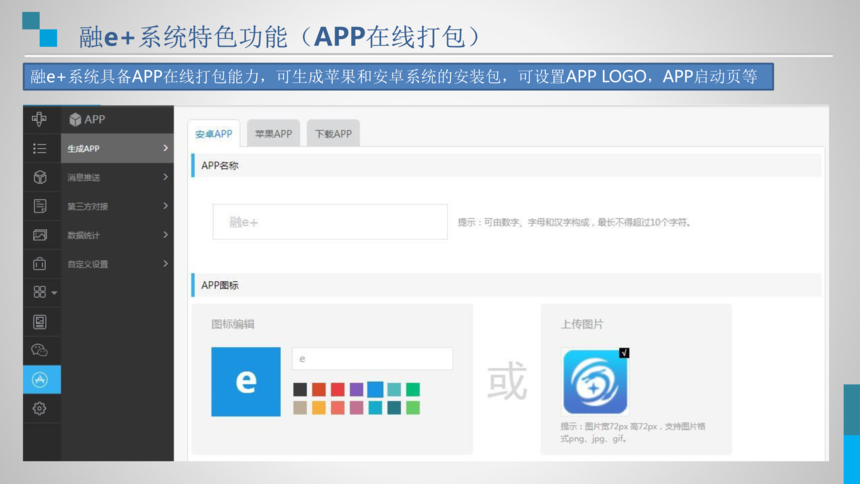The image size is (860, 484).
Task: Open the 3D cube icon in sidebar
Action: [40, 177]
